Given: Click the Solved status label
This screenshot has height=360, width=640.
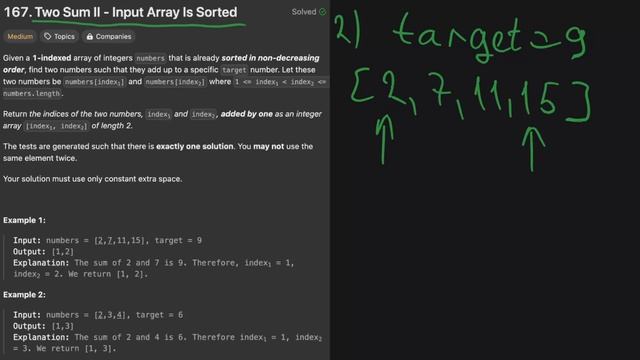Looking at the screenshot, I should [x=304, y=12].
